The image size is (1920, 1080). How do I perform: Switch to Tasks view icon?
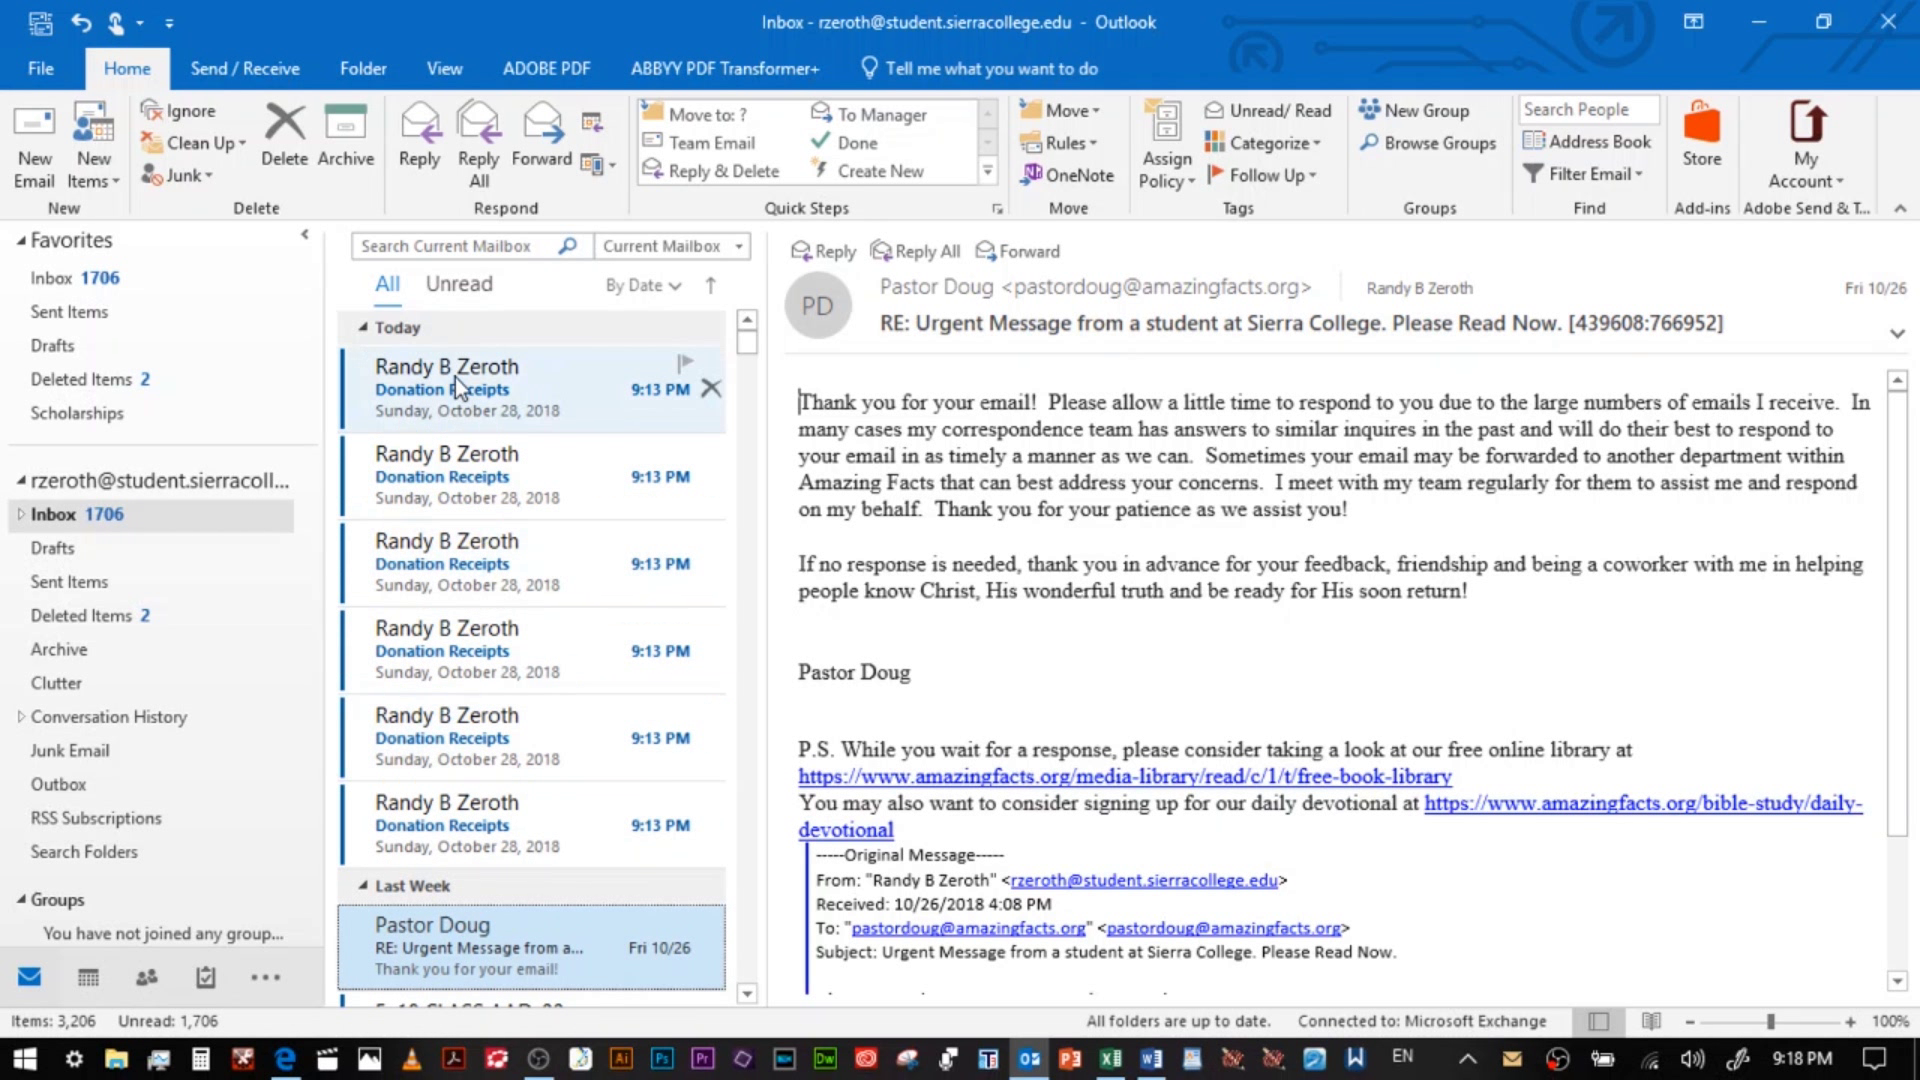[x=206, y=977]
